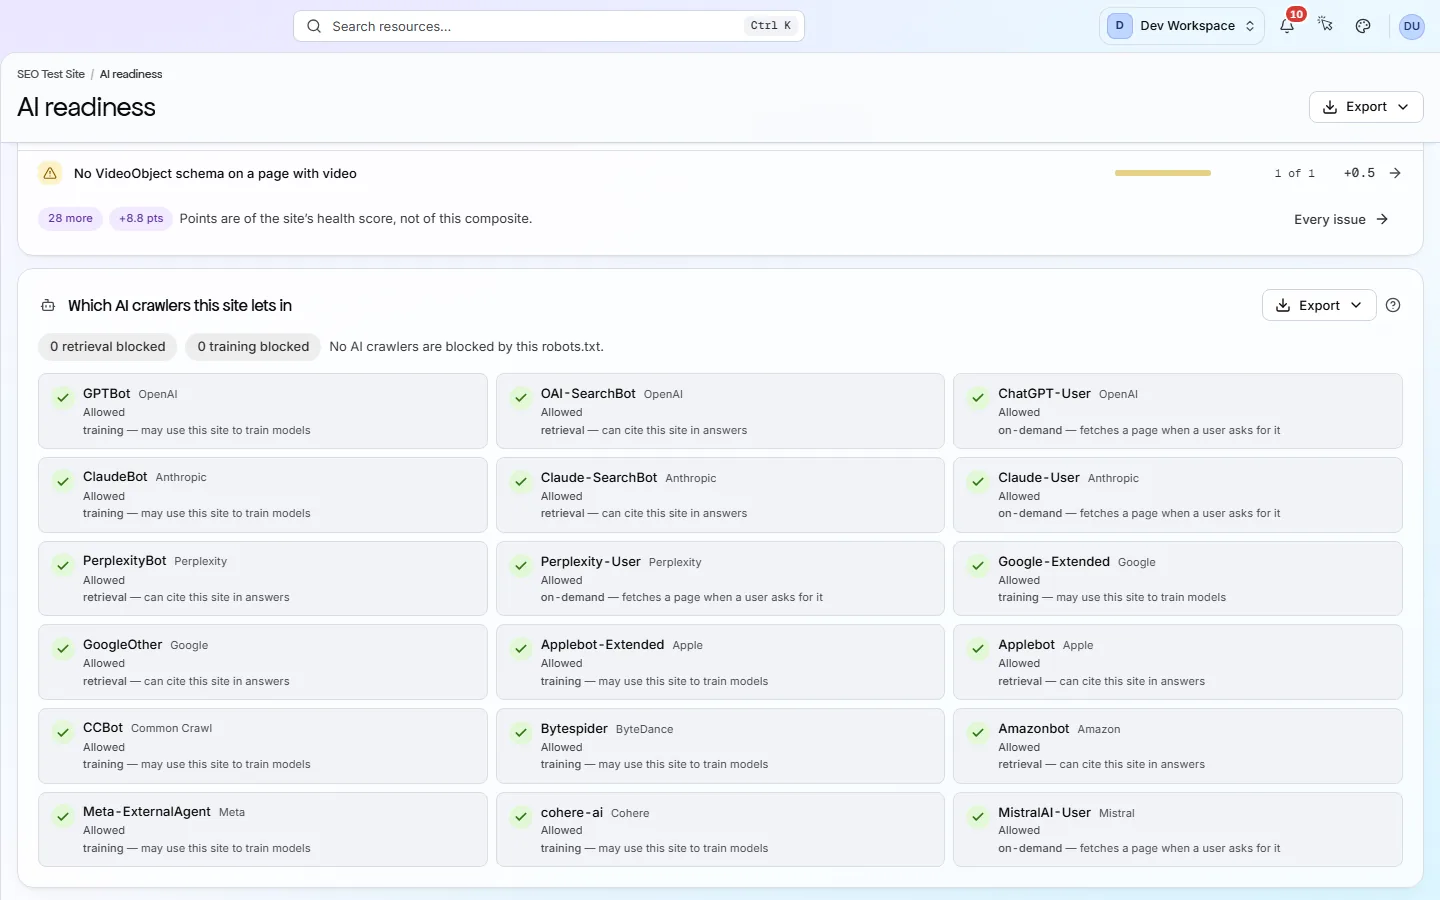The height and width of the screenshot is (900, 1440).
Task: Open the Dev Workspace switcher
Action: click(1181, 26)
